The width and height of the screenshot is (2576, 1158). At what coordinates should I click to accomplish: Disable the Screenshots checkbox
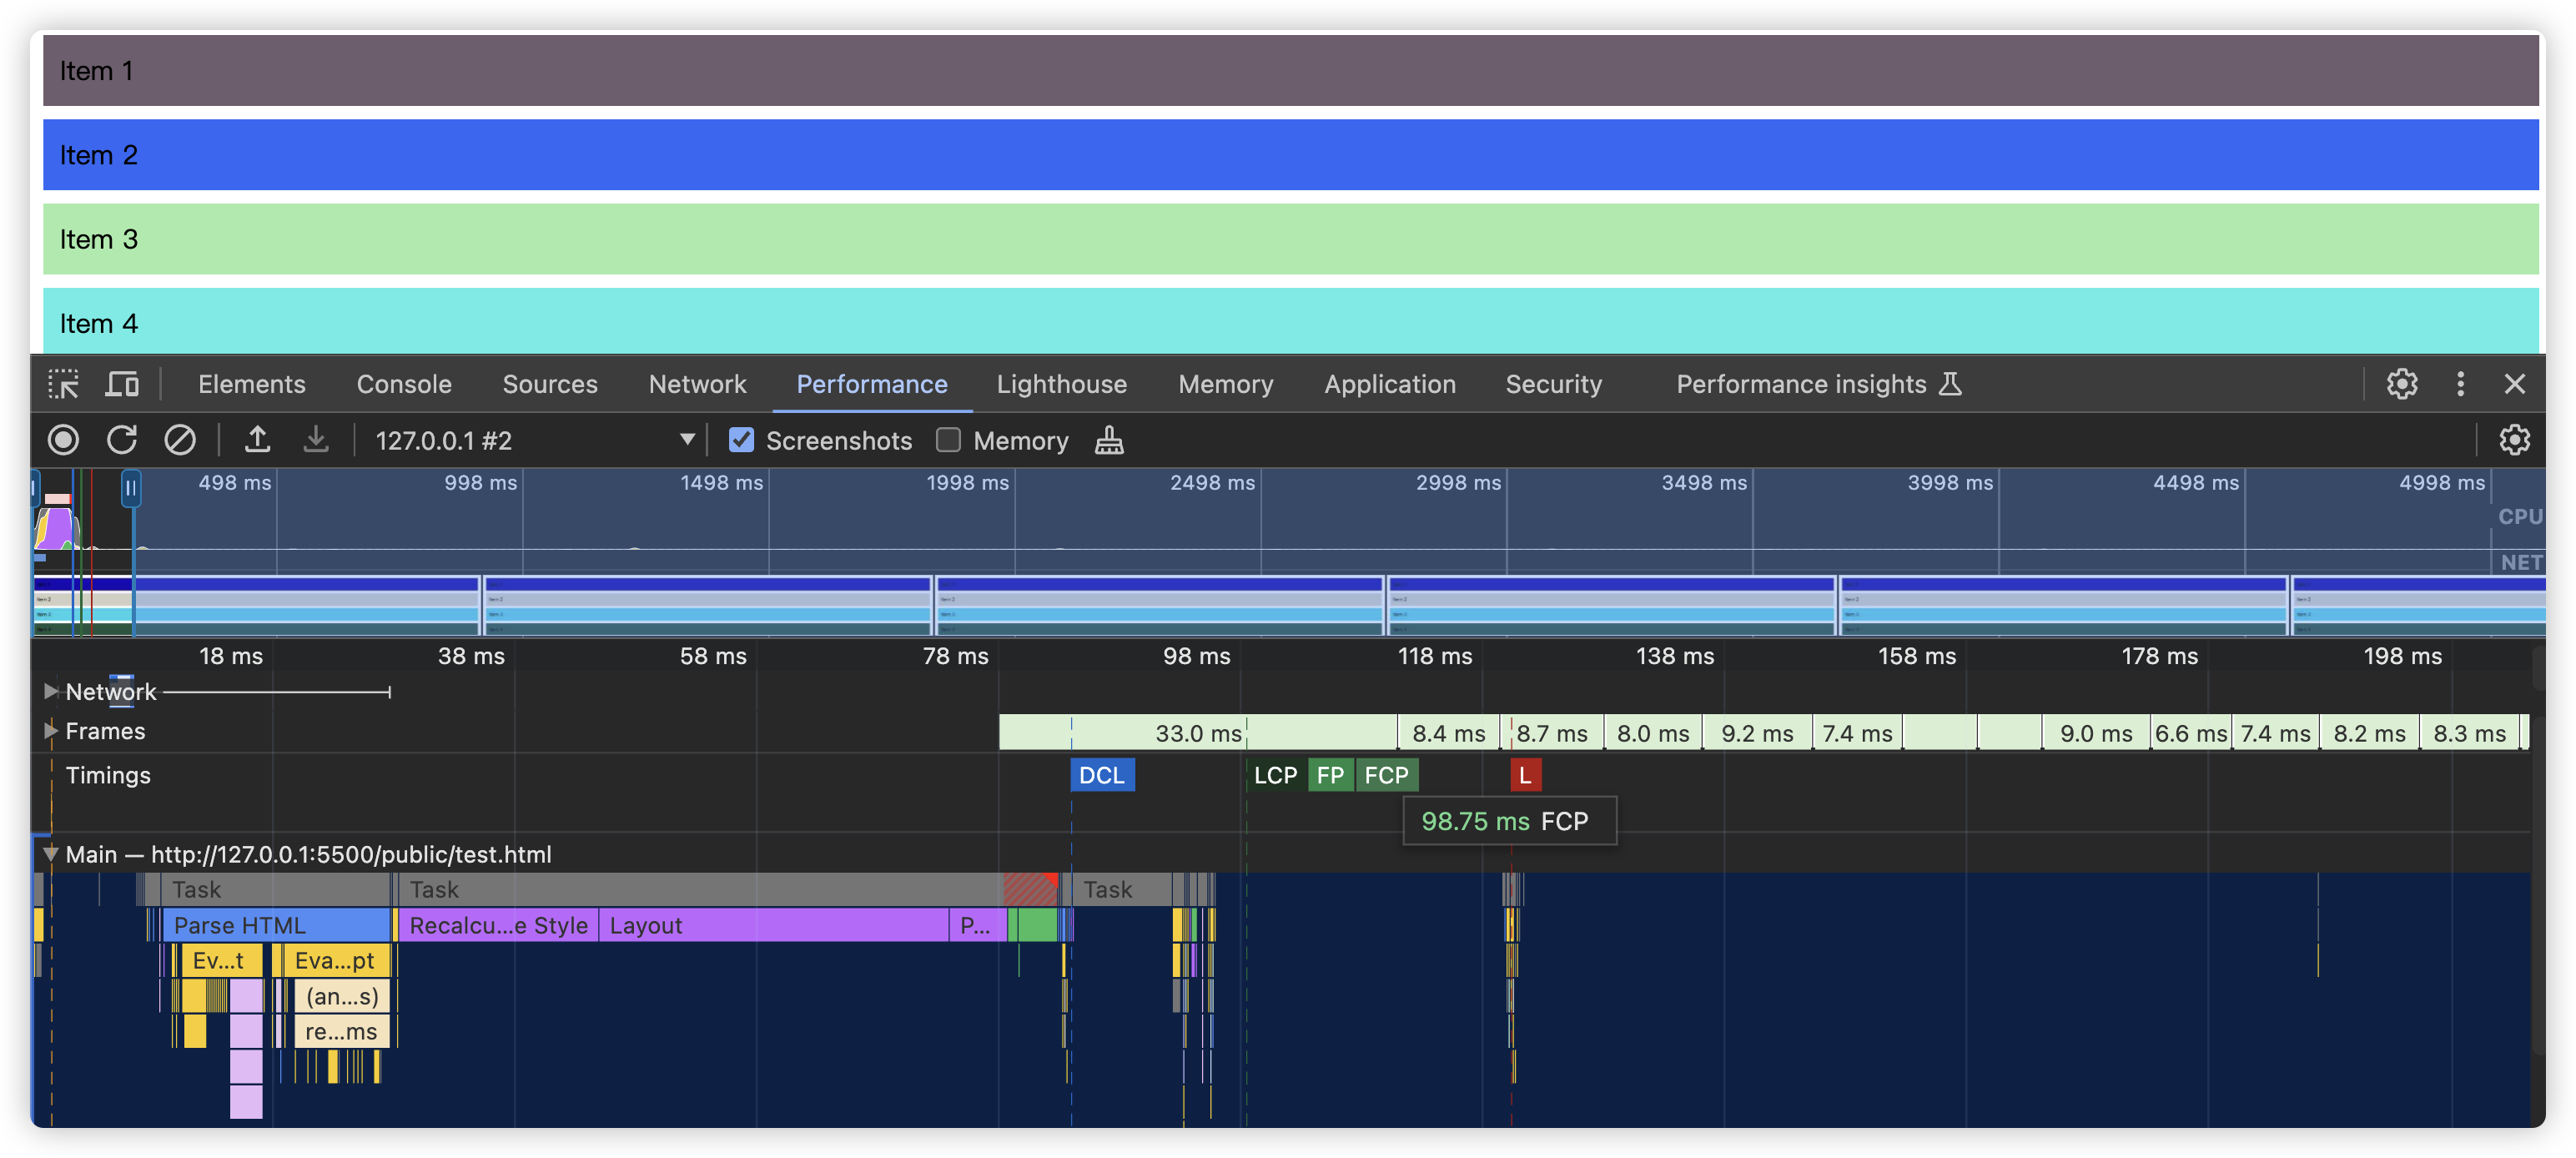[x=741, y=440]
